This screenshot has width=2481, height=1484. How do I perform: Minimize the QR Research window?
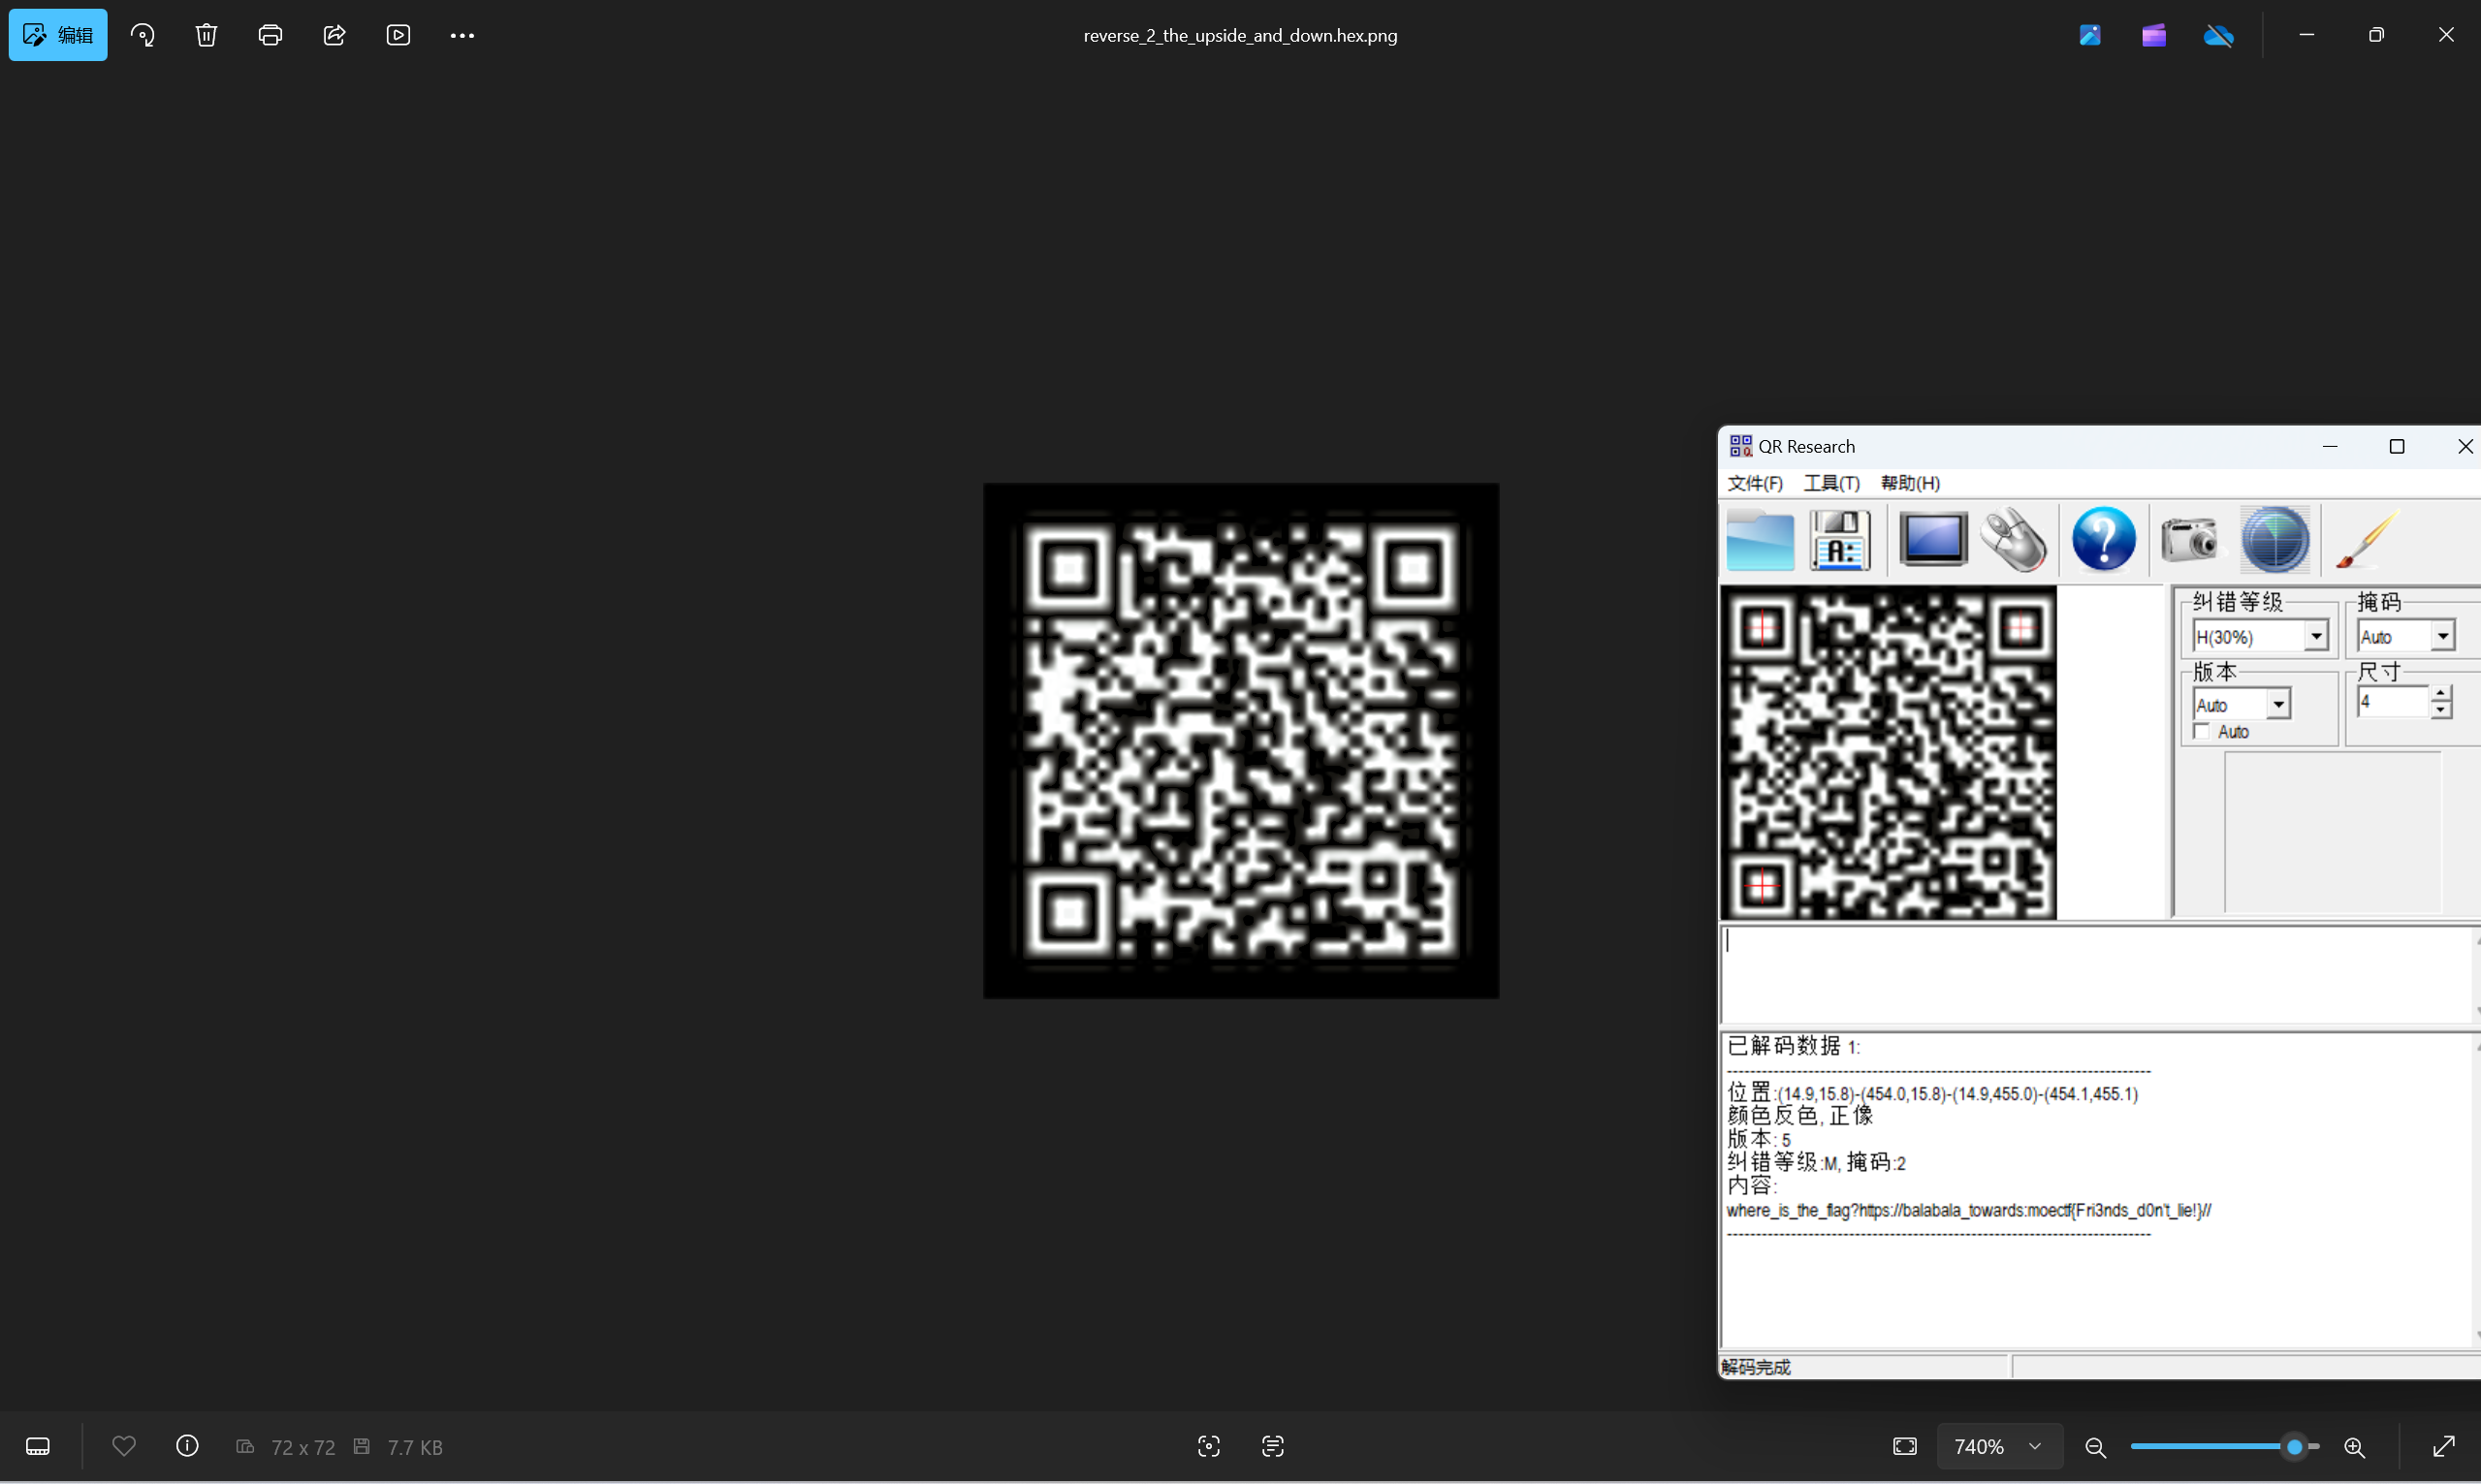[2330, 446]
